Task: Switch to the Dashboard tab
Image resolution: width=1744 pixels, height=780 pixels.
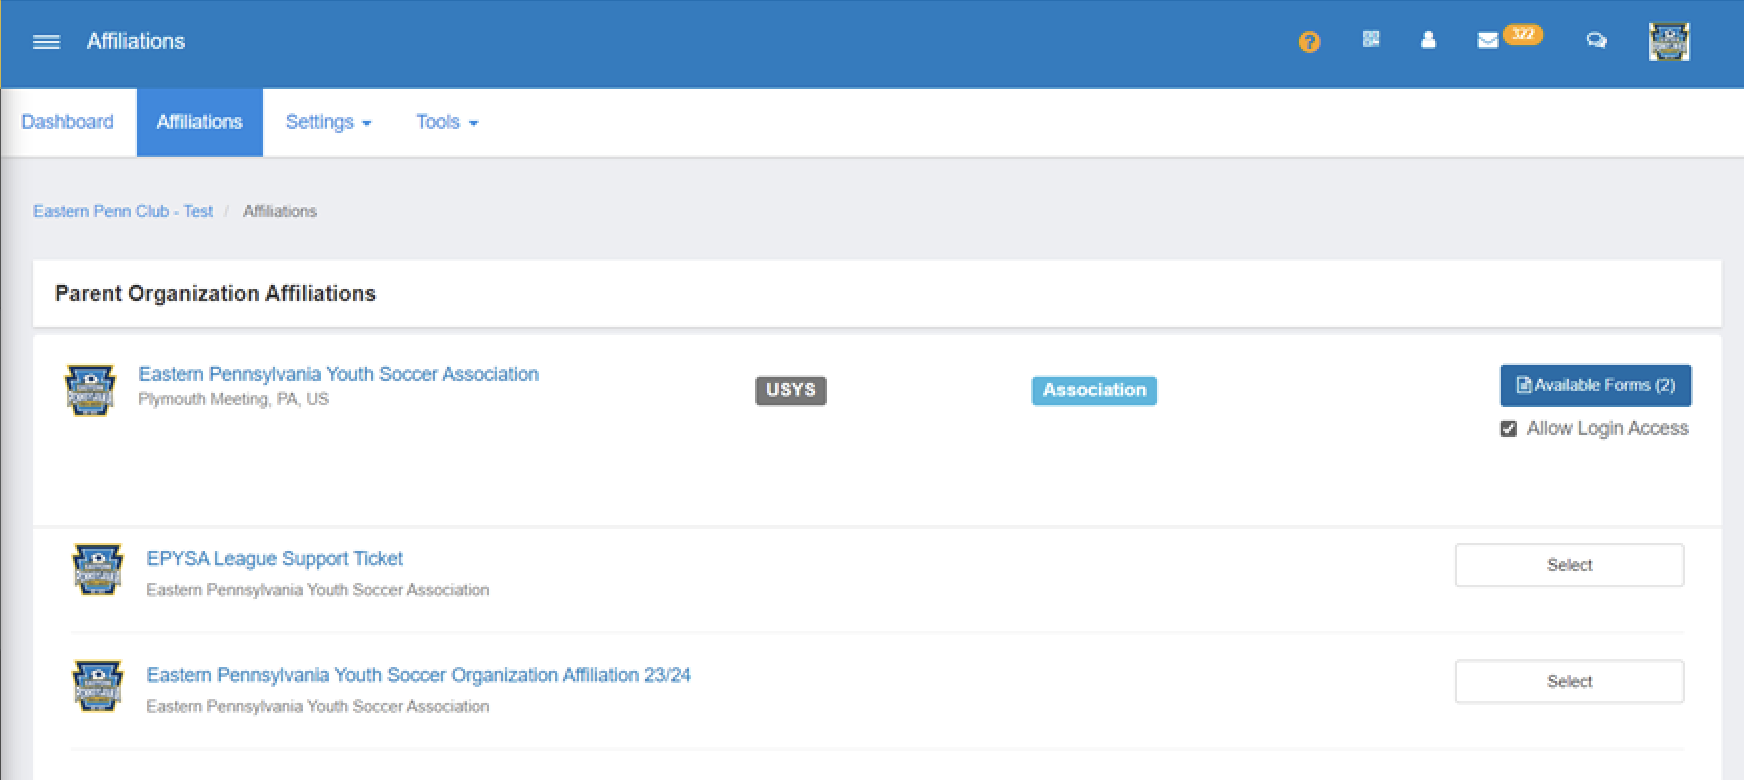Action: pos(68,122)
